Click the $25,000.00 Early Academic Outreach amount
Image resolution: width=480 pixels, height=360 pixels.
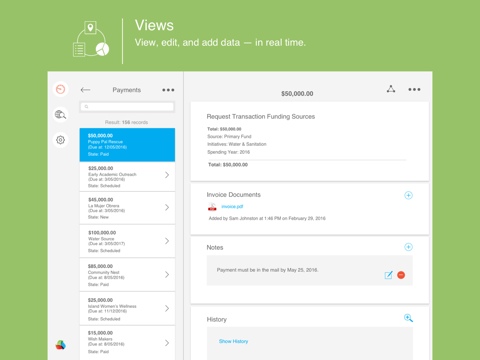pos(101,168)
